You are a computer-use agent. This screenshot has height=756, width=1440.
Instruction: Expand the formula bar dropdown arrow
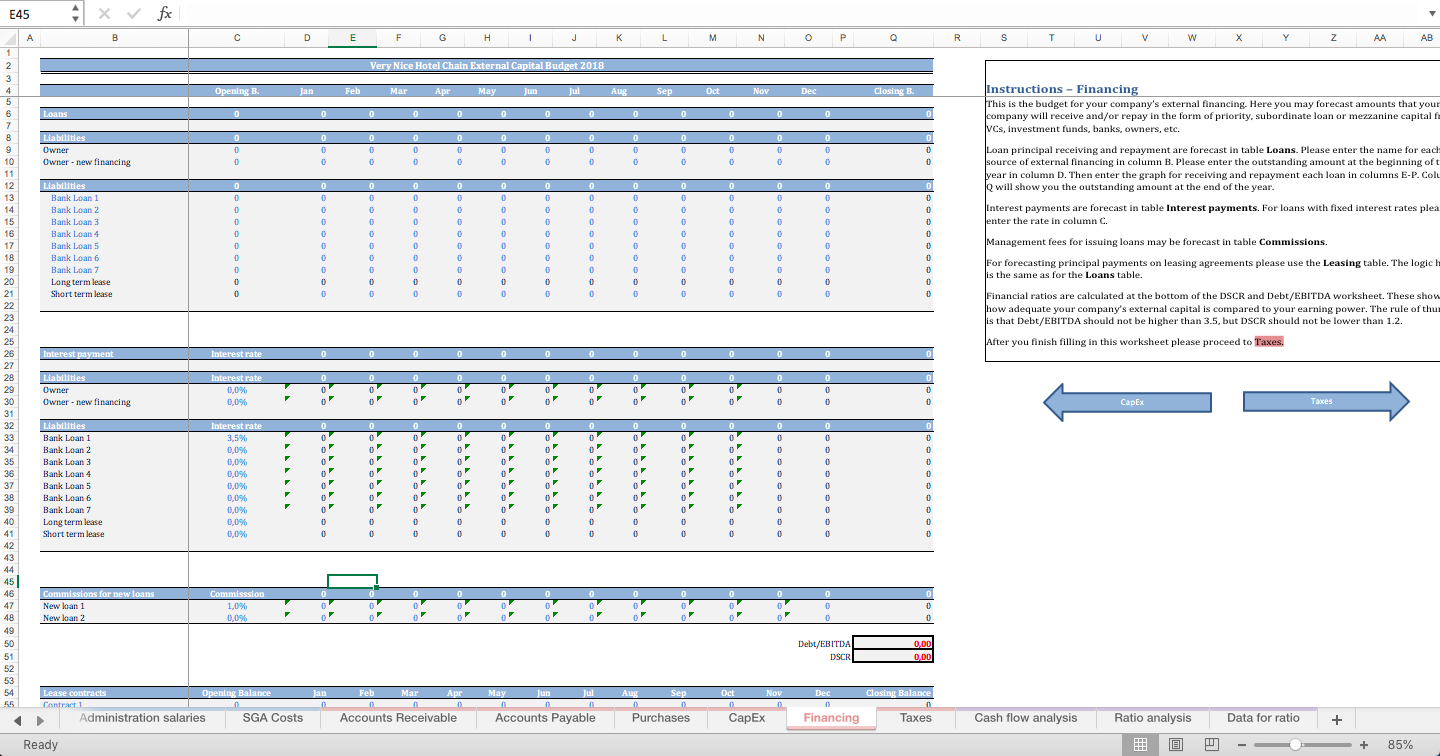click(1431, 13)
